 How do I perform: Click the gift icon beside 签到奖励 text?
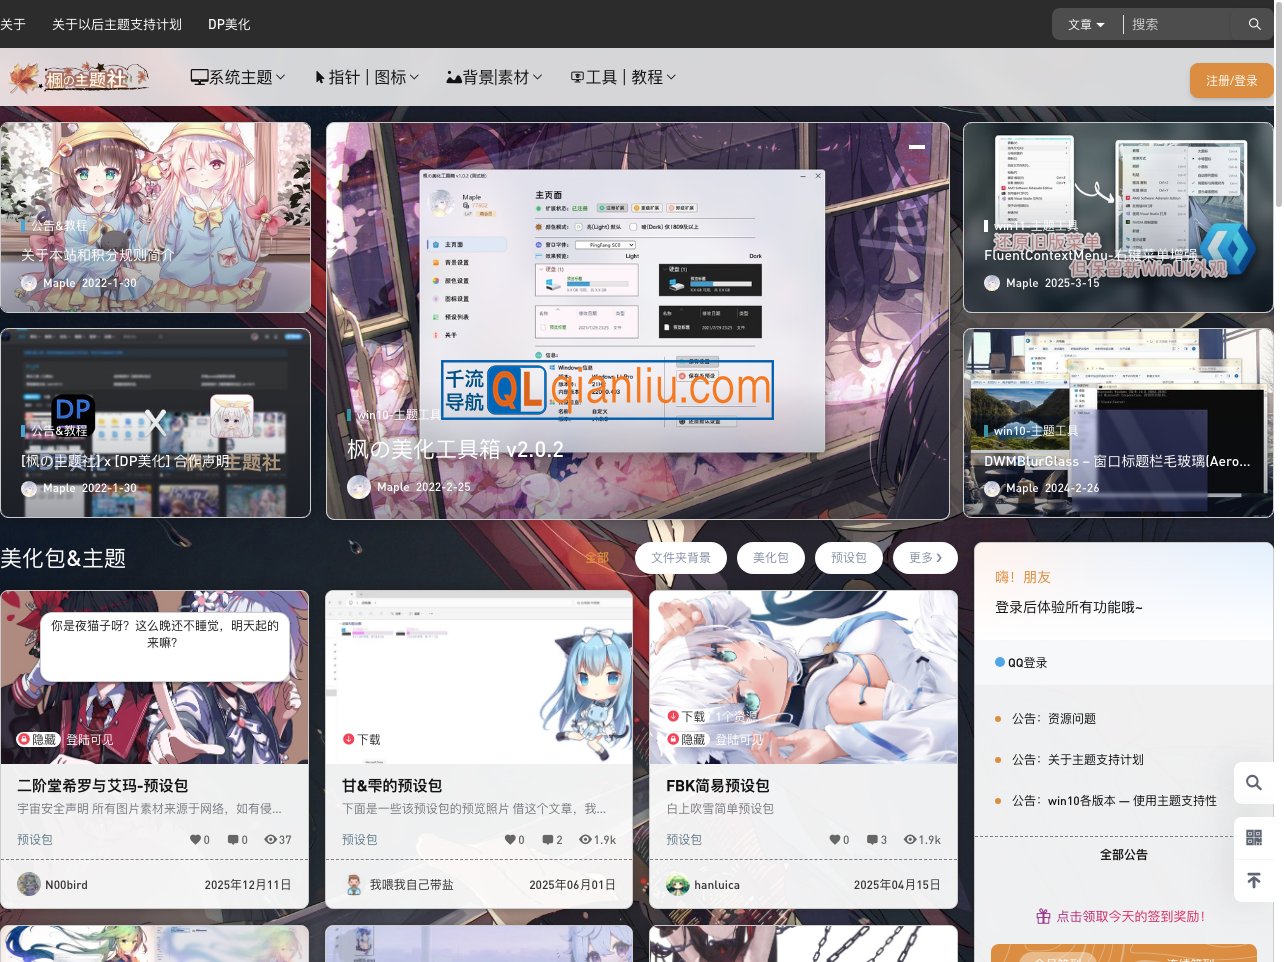(x=1043, y=916)
